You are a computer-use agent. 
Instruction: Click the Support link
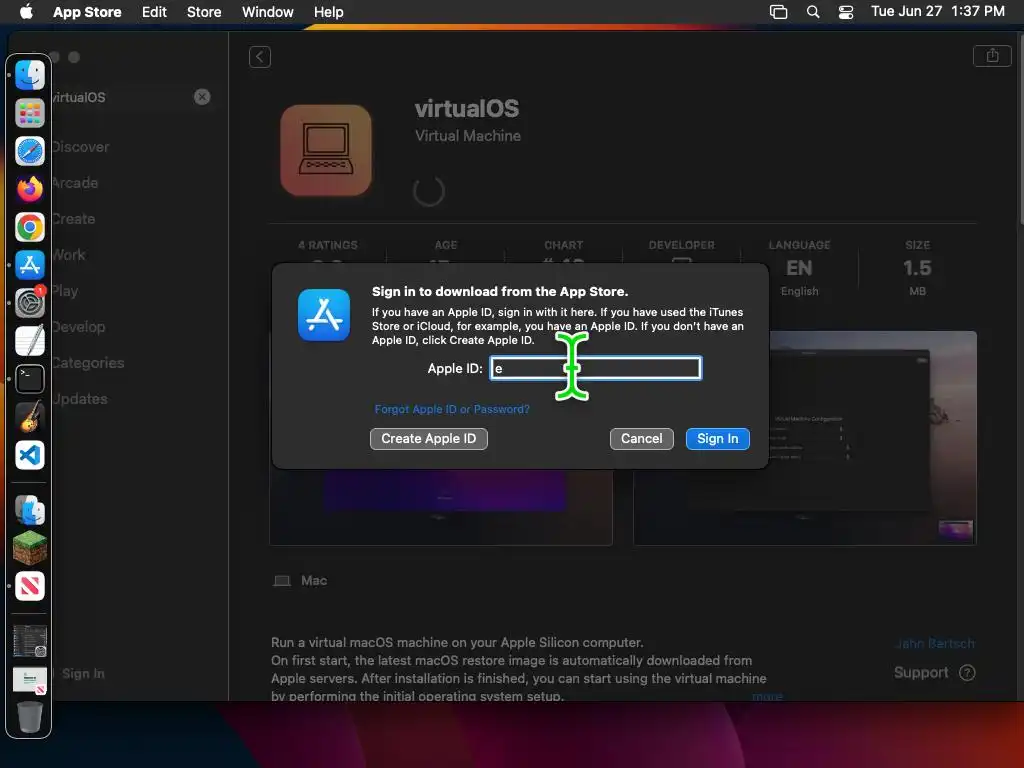point(934,673)
